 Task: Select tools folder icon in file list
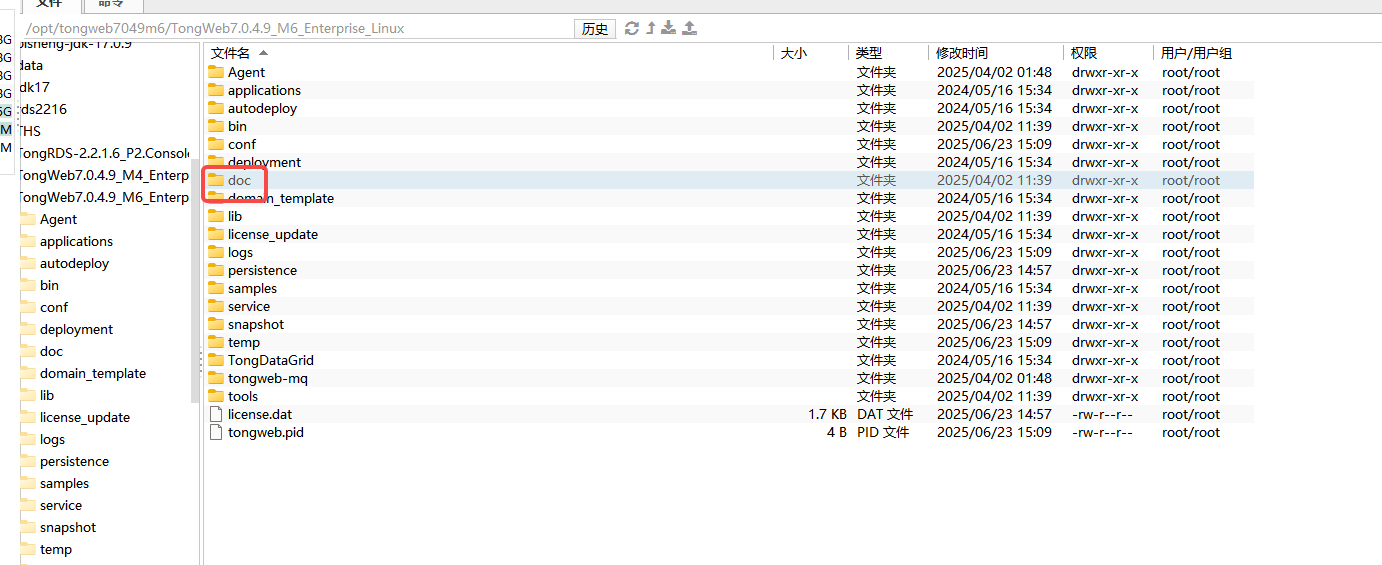216,396
